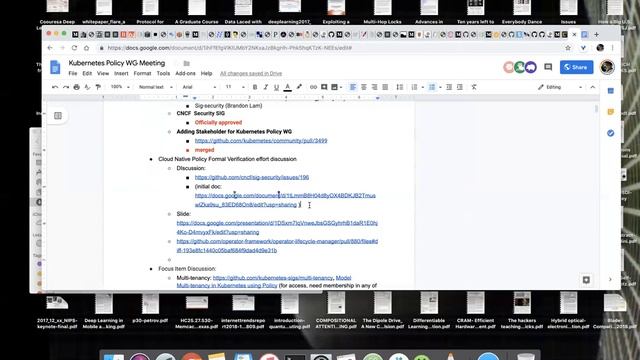Expand the numbered list style dropdown arrow

point(422,87)
